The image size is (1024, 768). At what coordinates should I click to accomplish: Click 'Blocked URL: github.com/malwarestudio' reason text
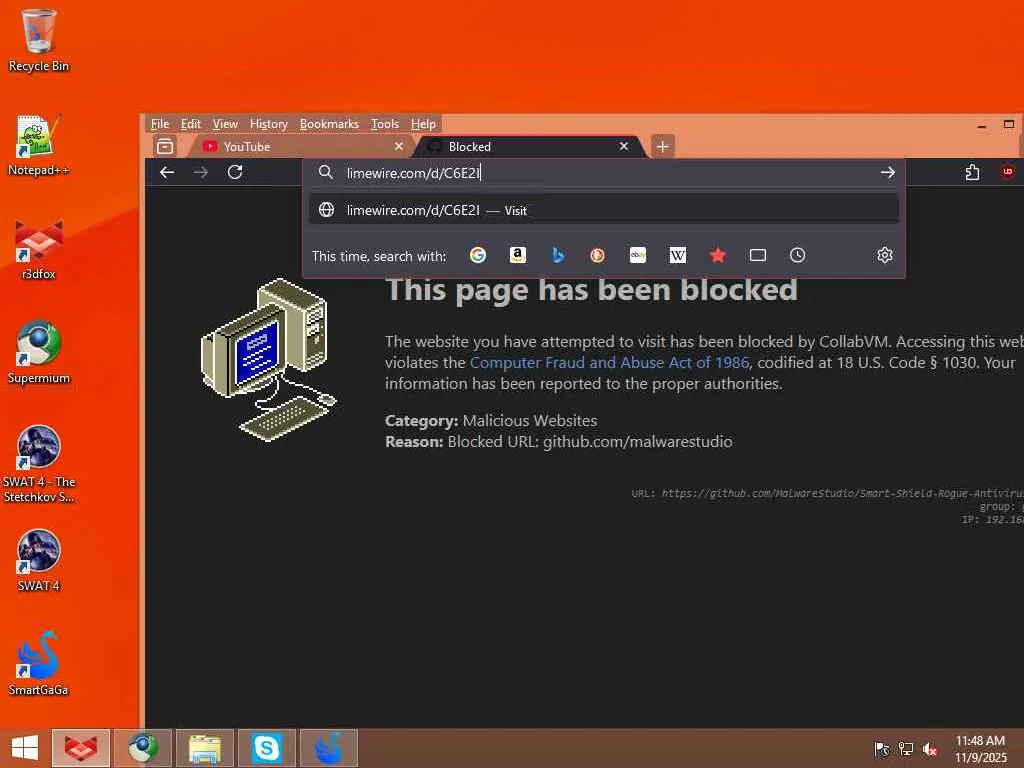click(590, 441)
